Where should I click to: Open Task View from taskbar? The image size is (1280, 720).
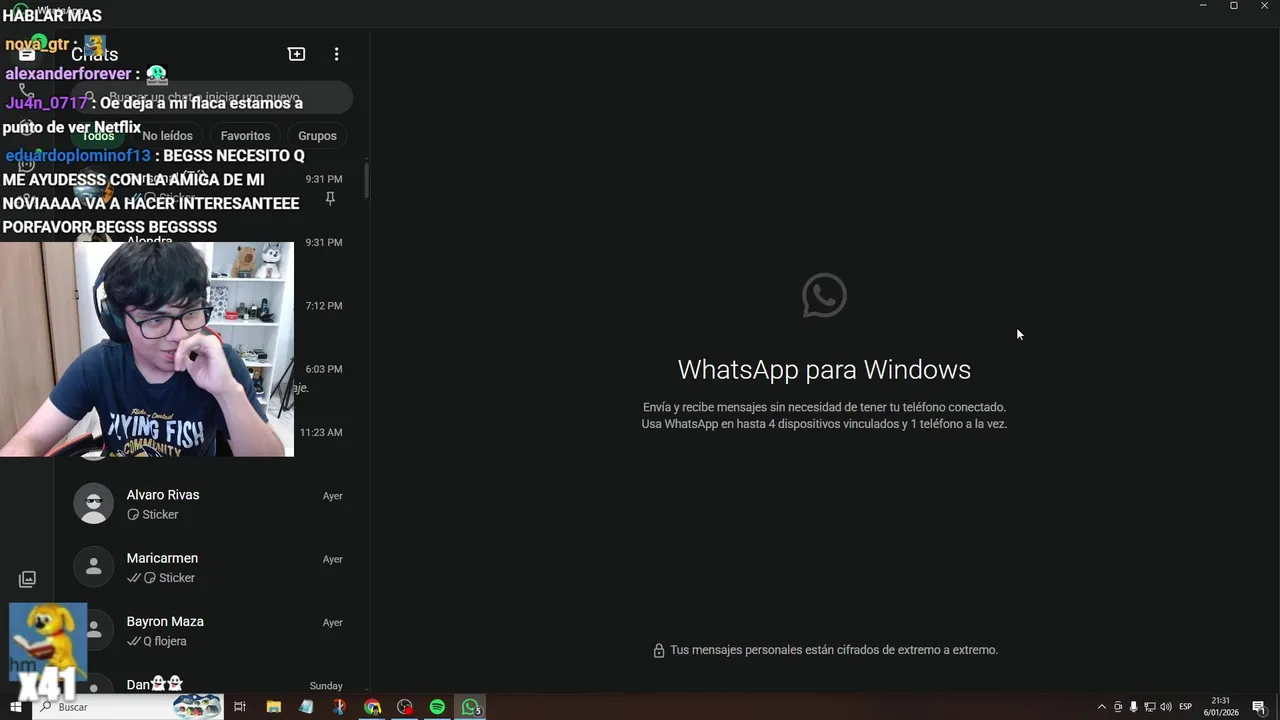pos(240,707)
